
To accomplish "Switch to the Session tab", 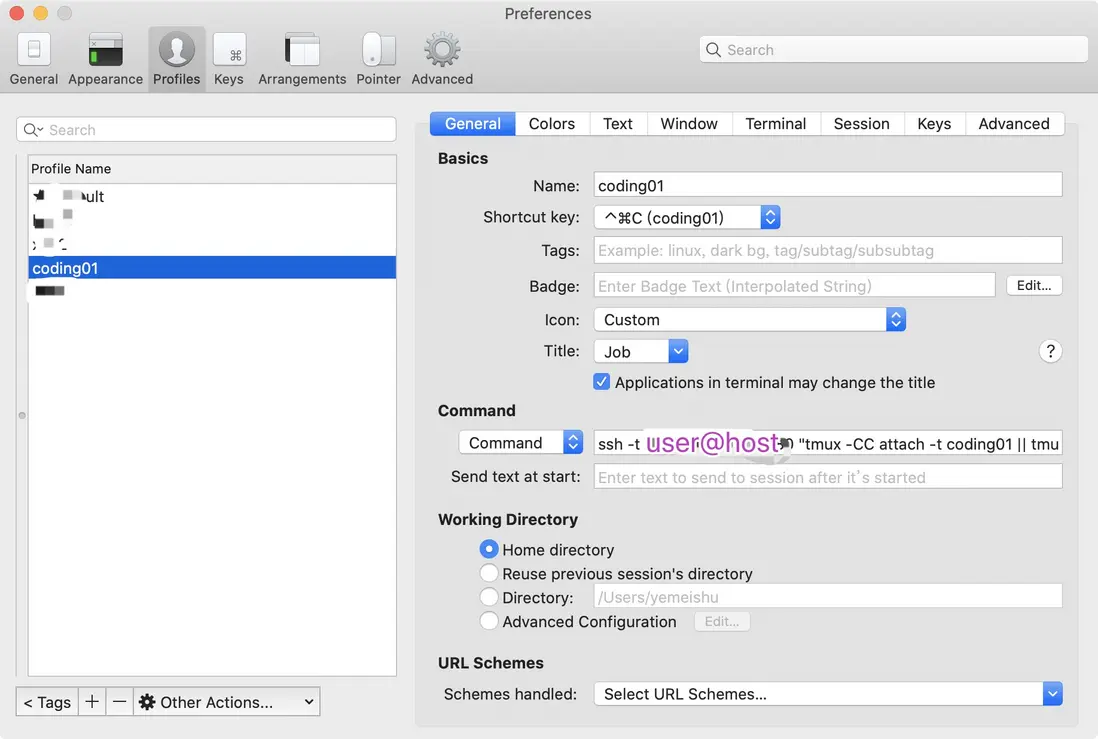I will 861,124.
